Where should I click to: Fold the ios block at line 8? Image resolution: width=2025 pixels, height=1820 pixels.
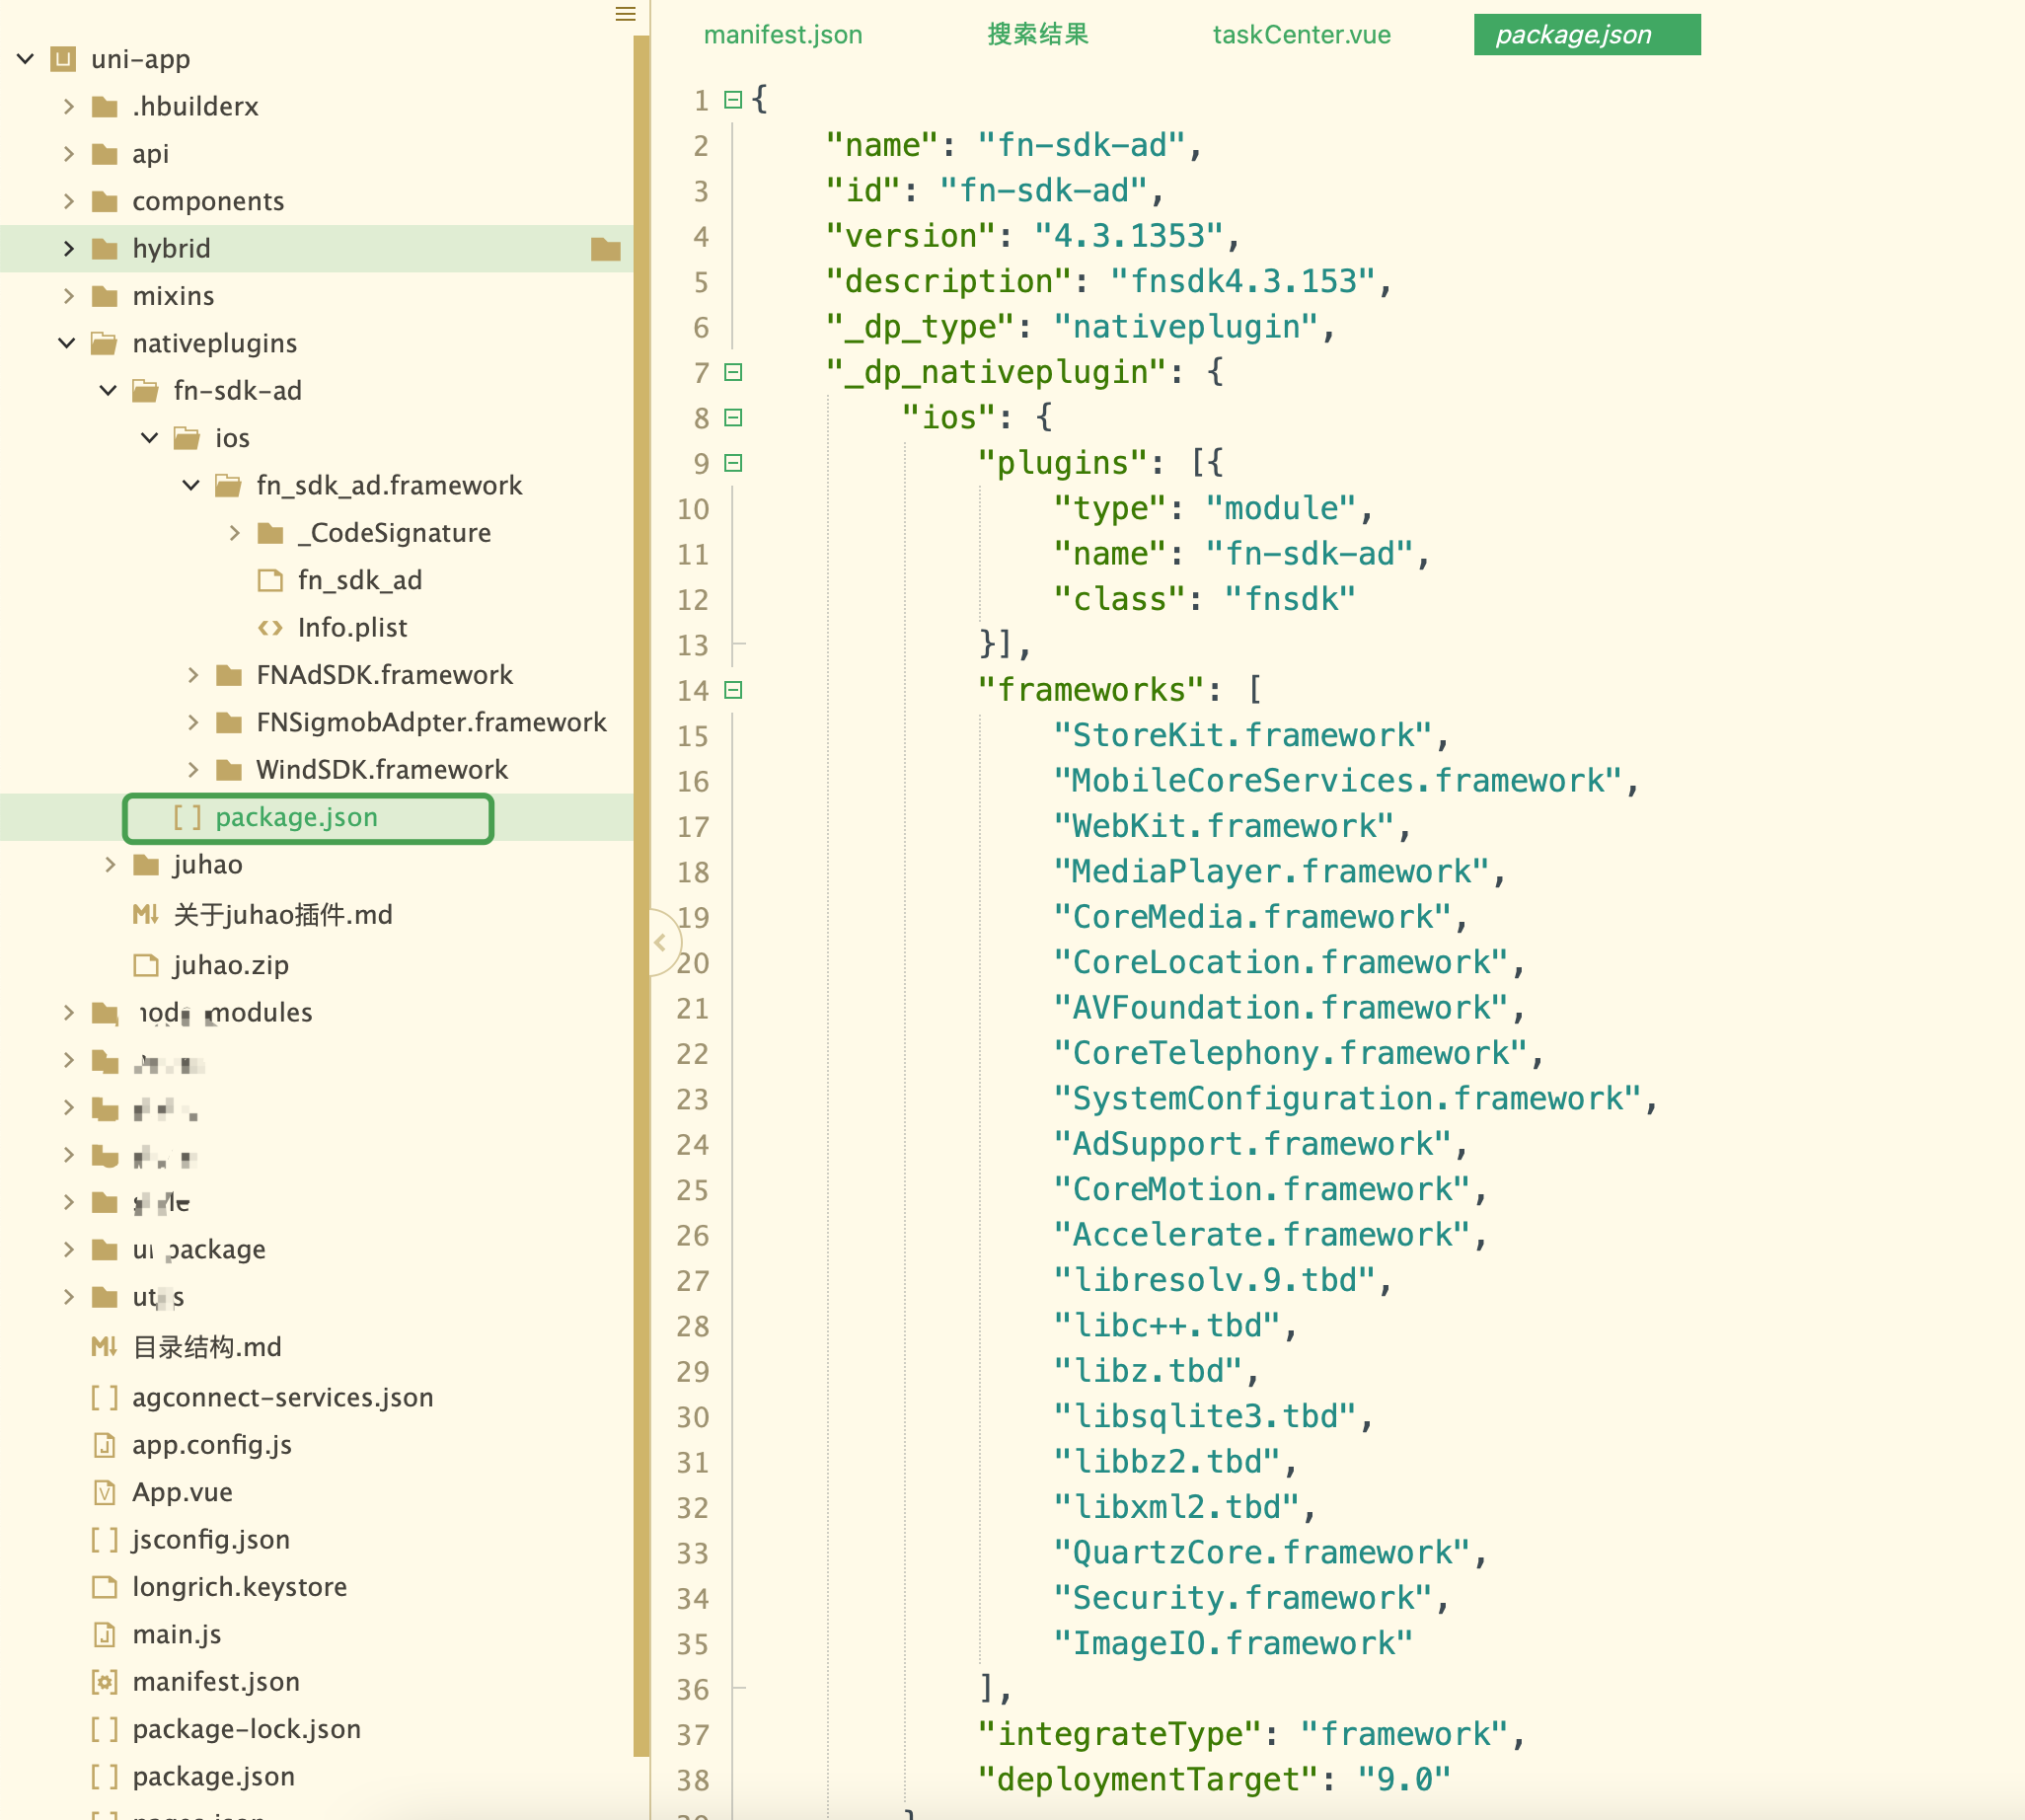click(733, 418)
